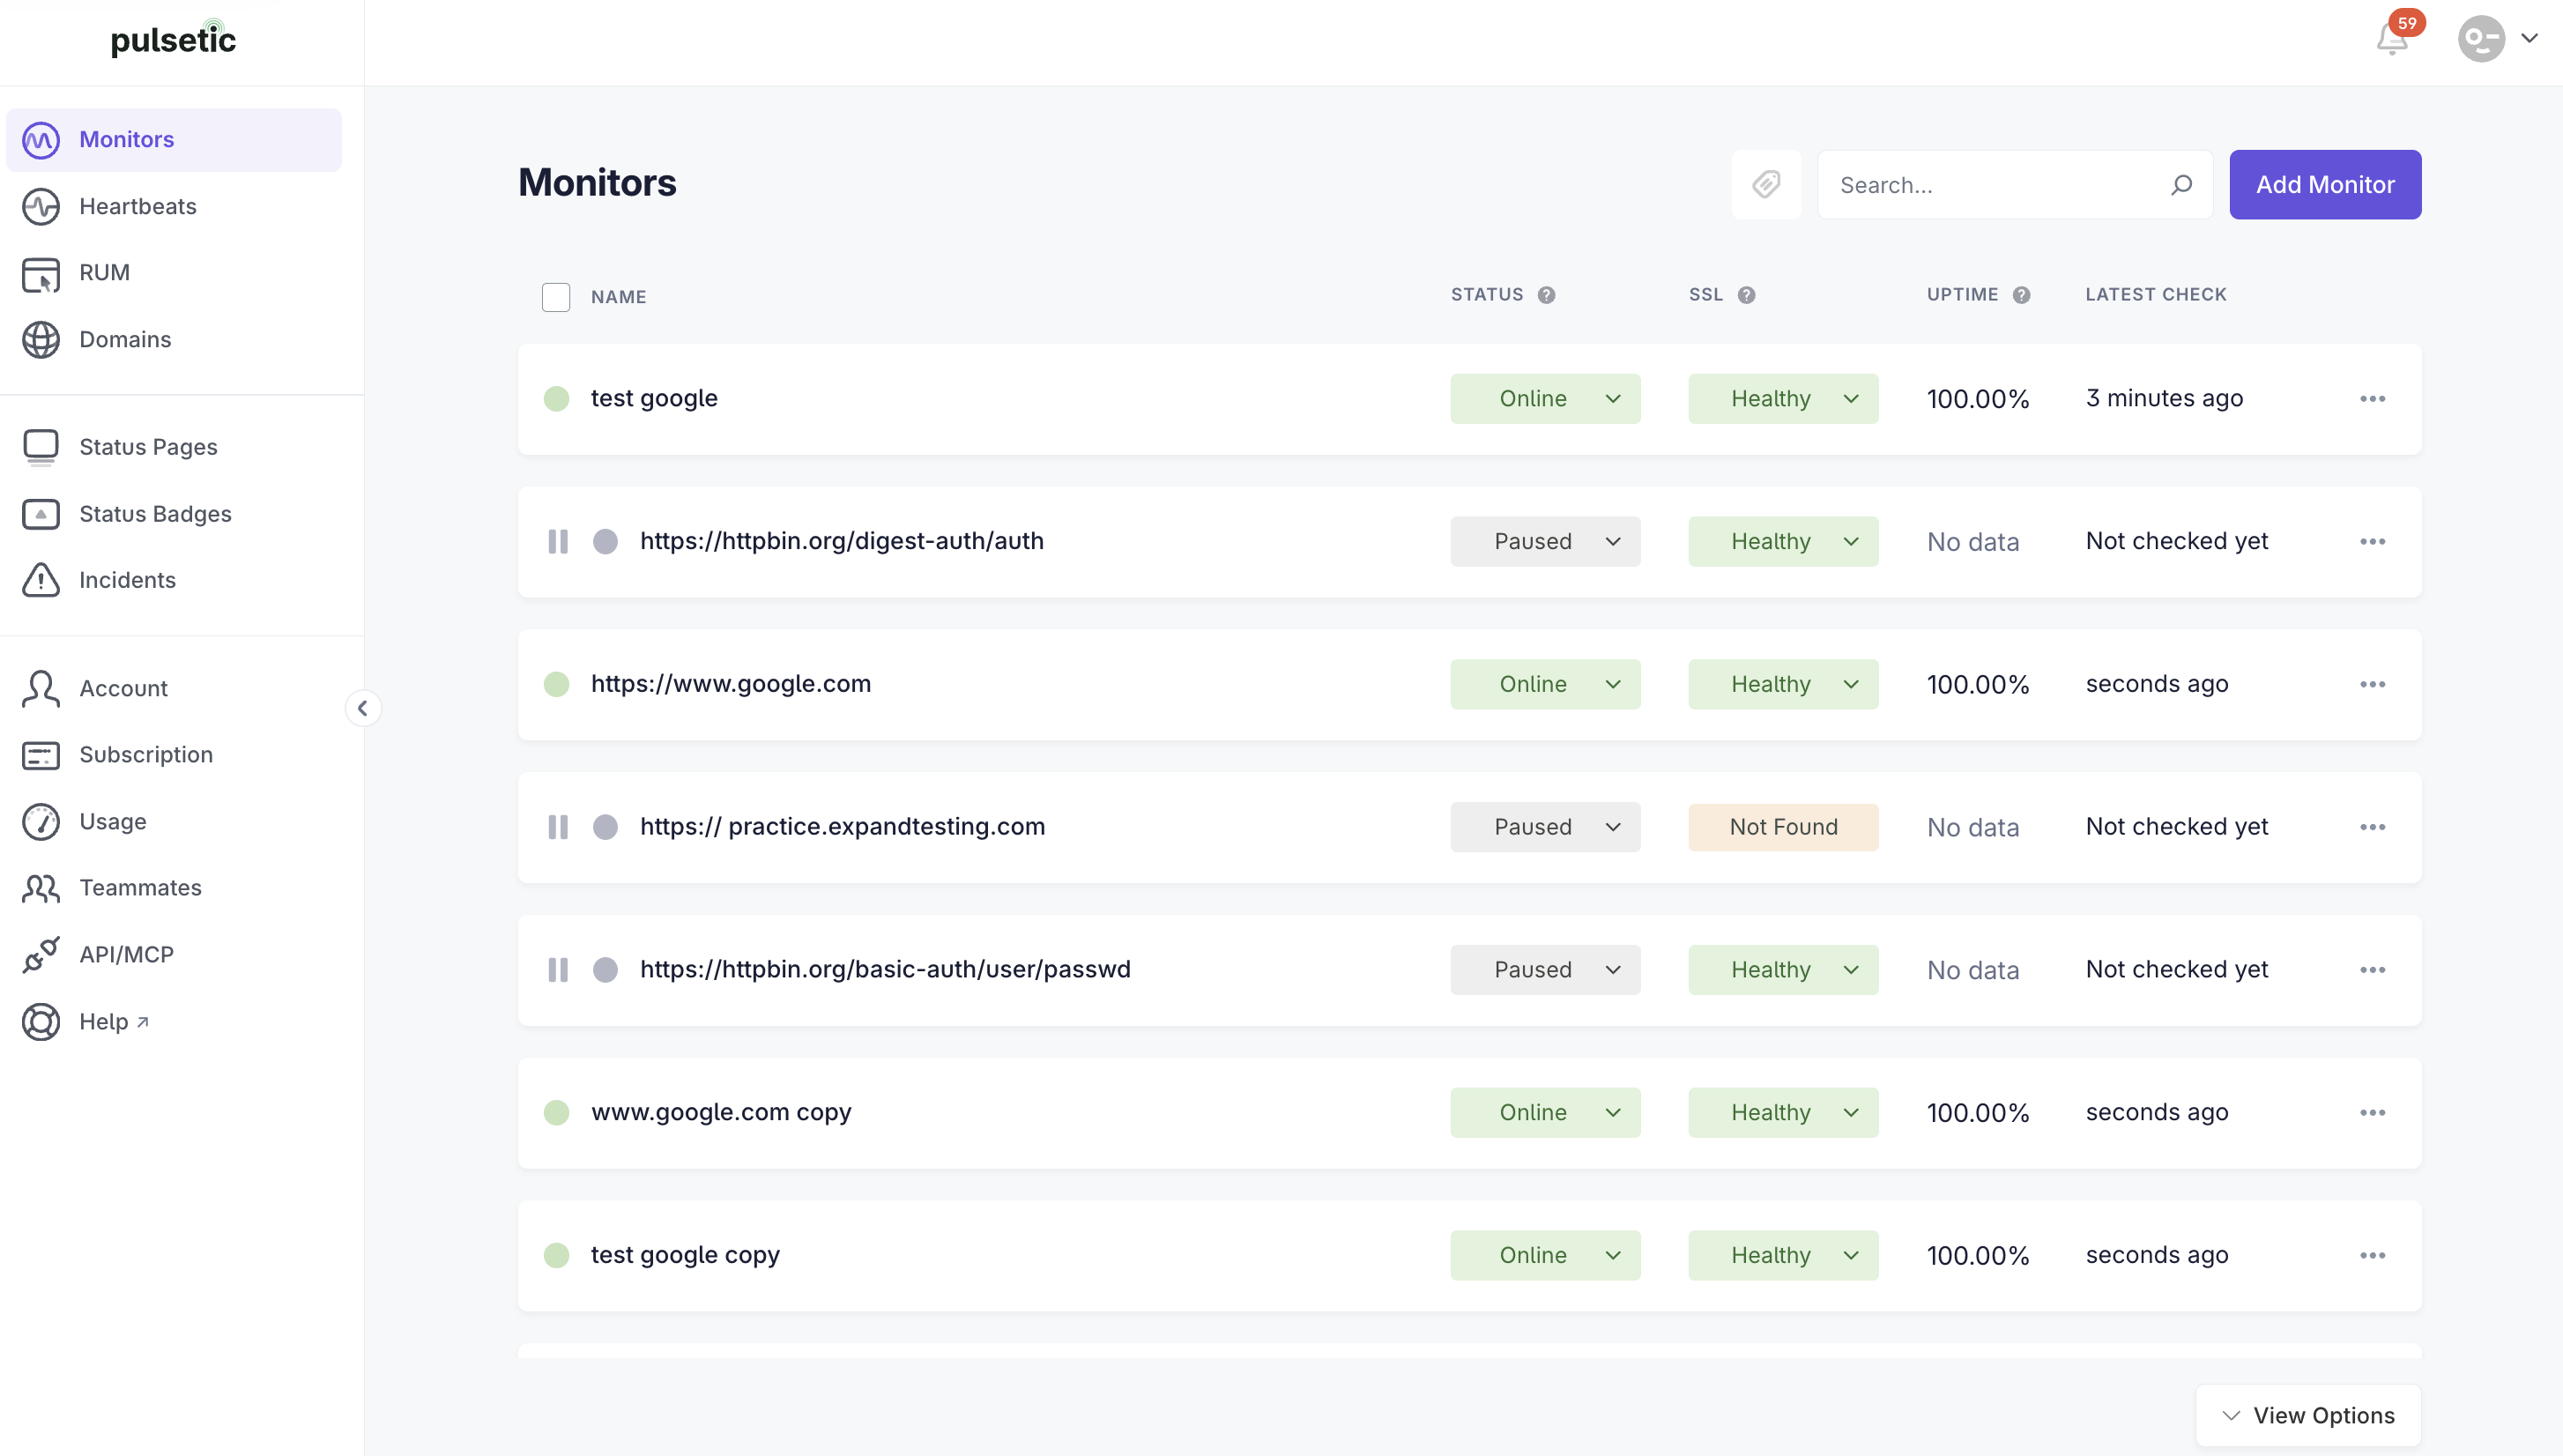Image resolution: width=2563 pixels, height=1456 pixels.
Task: Expand Healthy SSL dropdown for www.google.com copy
Action: point(1783,1113)
